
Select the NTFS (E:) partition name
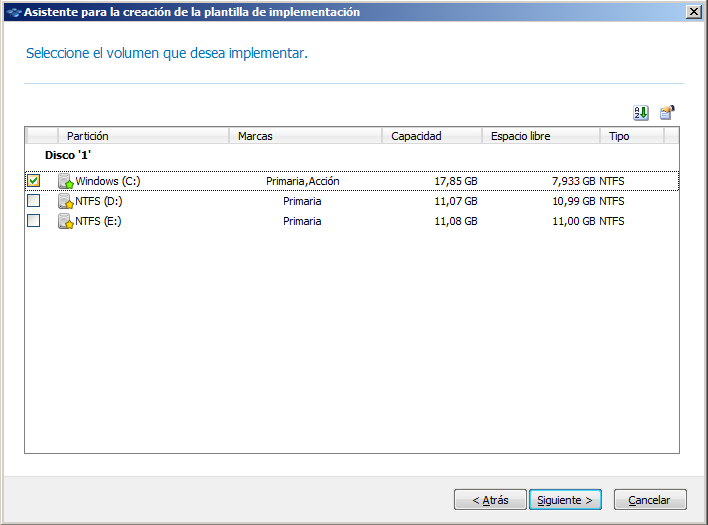(x=98, y=221)
